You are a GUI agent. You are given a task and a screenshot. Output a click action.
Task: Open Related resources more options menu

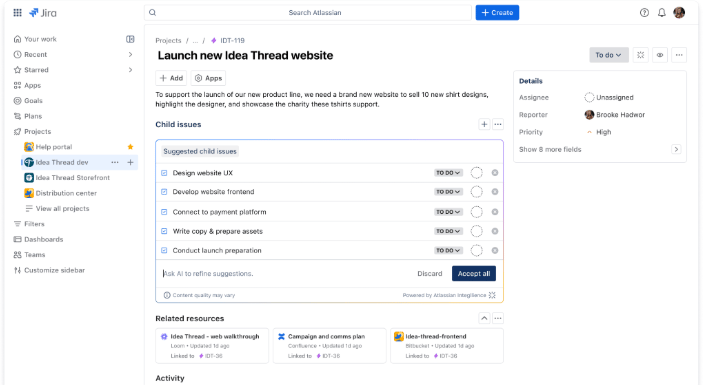(x=498, y=318)
